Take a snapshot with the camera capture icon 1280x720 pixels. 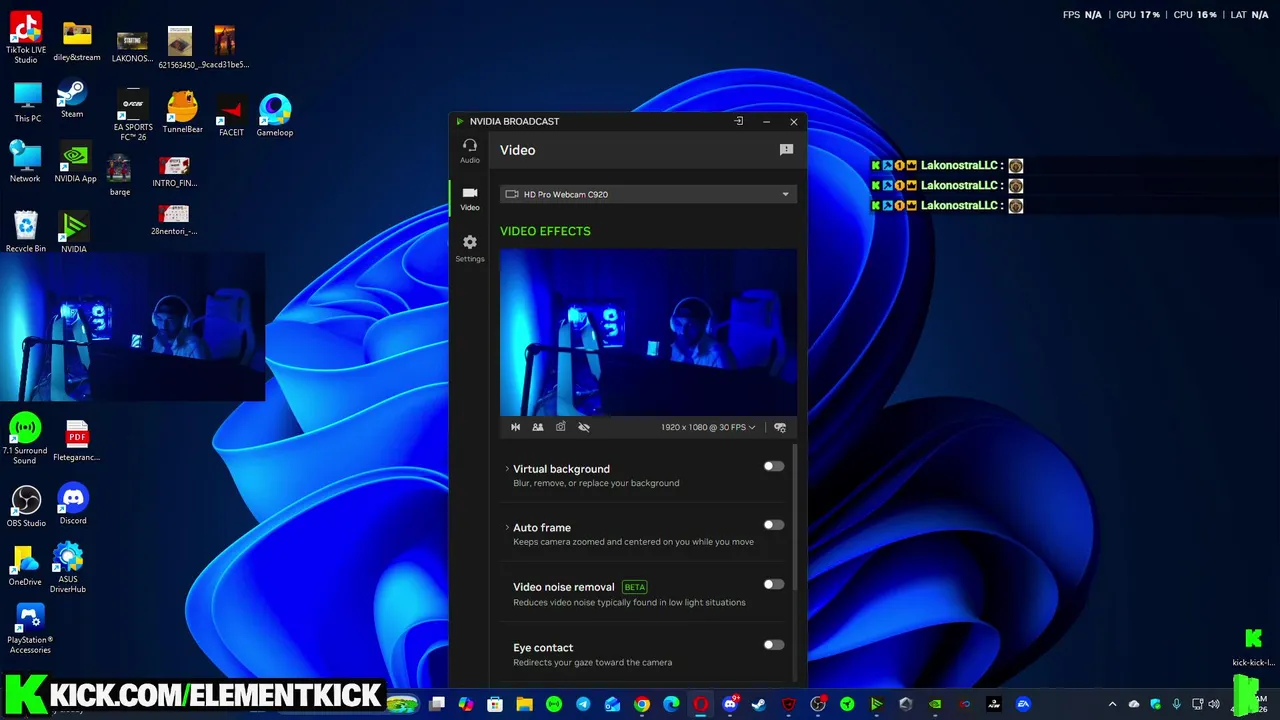pyautogui.click(x=561, y=427)
